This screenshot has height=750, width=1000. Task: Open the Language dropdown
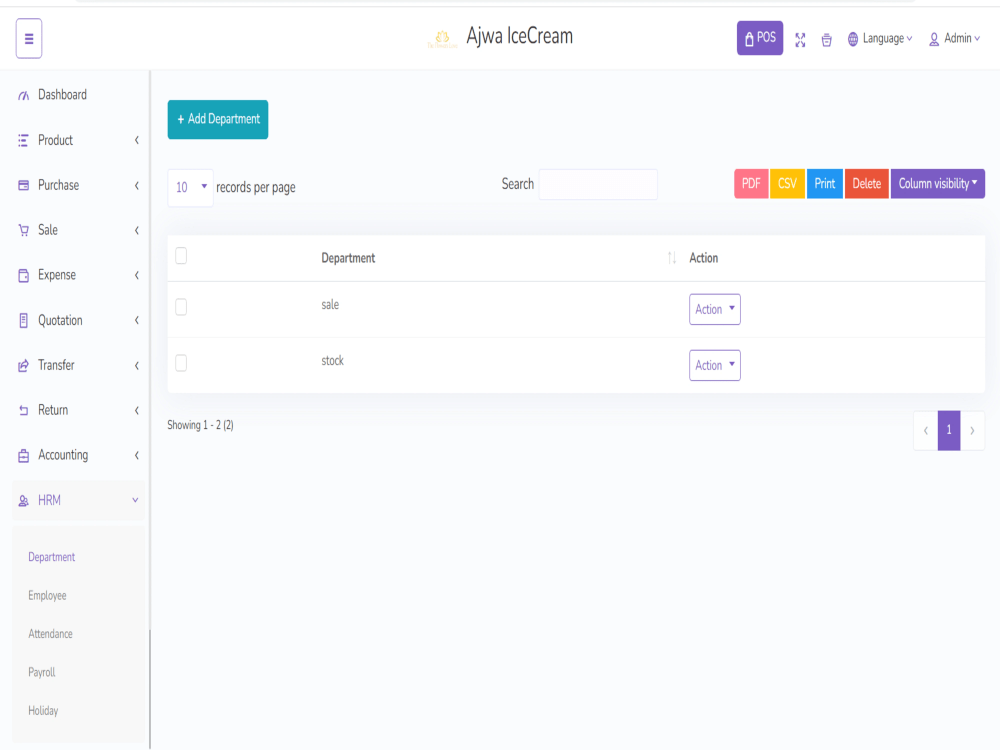881,39
